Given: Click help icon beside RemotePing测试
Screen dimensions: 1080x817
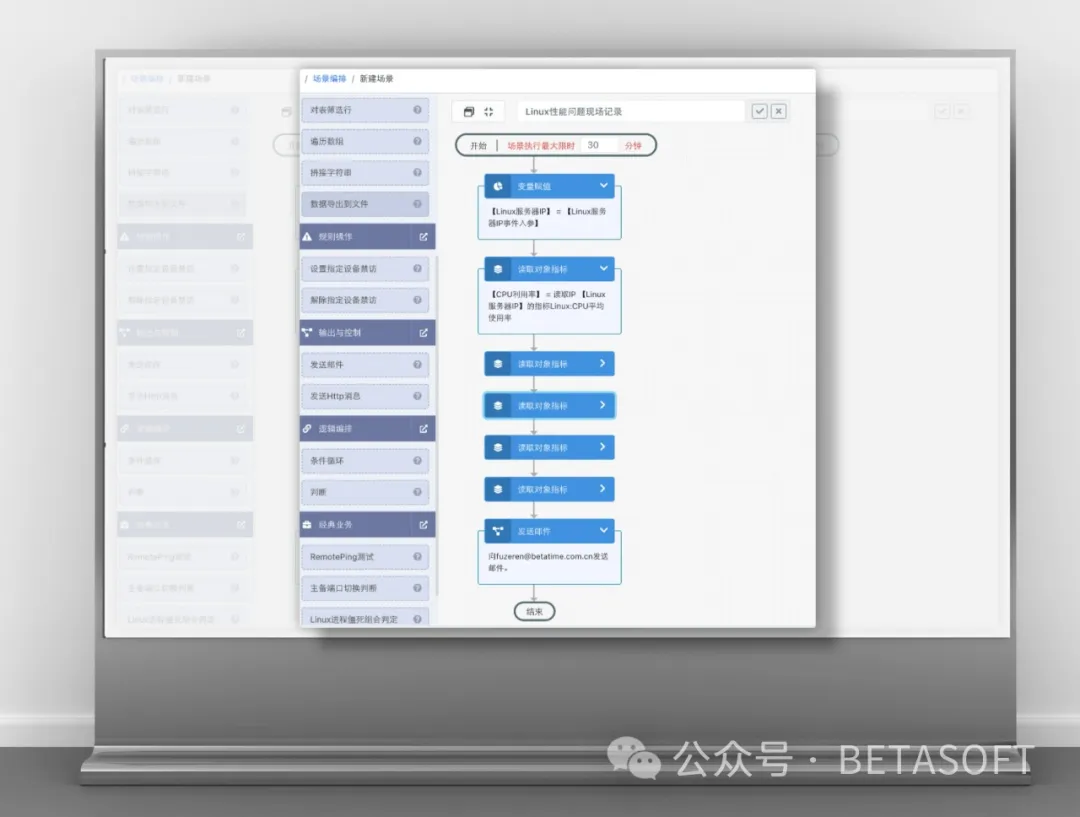Looking at the screenshot, I should coord(417,557).
